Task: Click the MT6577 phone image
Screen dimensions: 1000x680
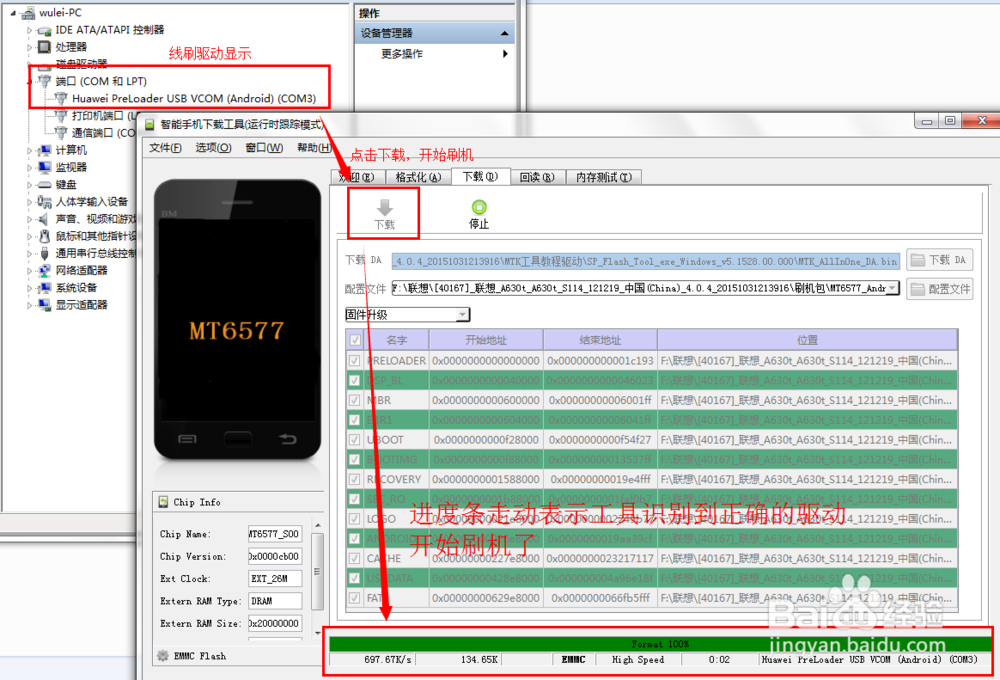Action: pyautogui.click(x=237, y=319)
